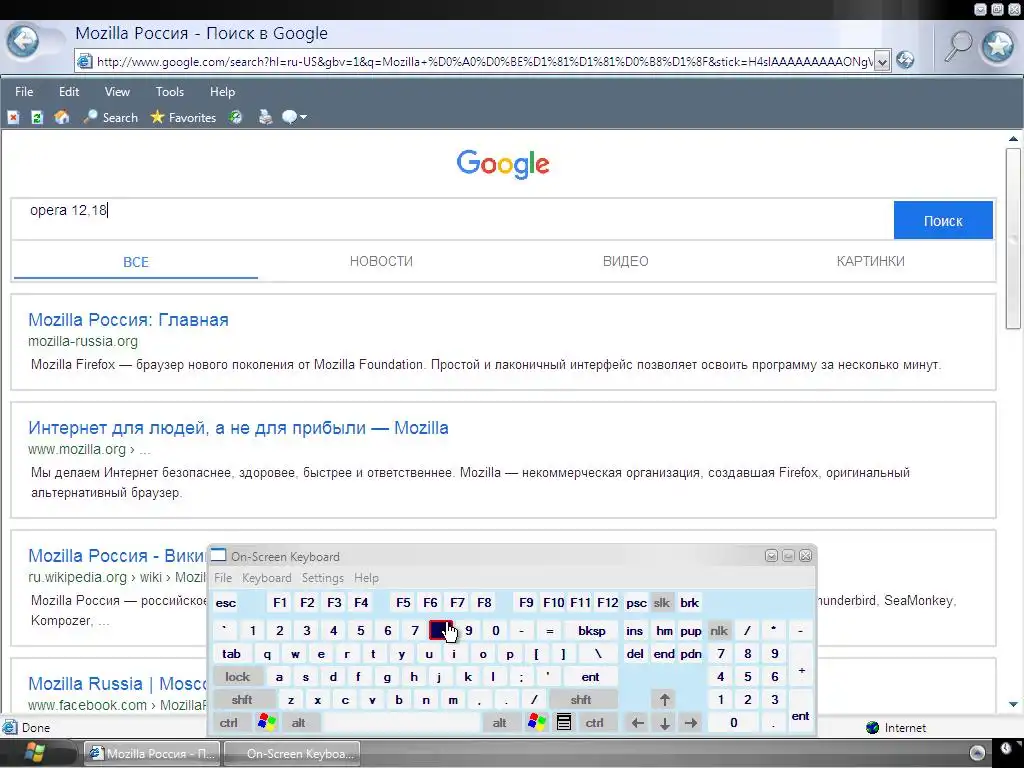Image resolution: width=1024 pixels, height=768 pixels.
Task: Toggle the left shft key
Action: tap(242, 700)
